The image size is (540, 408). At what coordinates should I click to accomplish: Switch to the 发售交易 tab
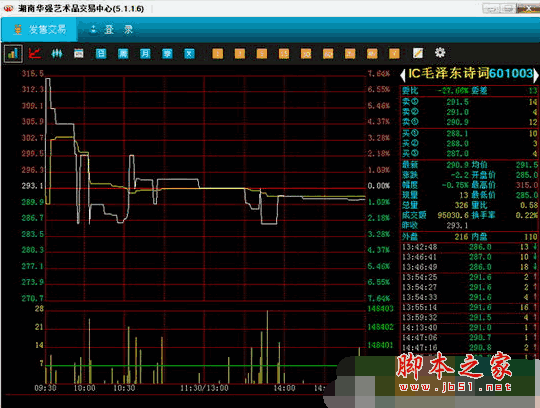coord(40,30)
